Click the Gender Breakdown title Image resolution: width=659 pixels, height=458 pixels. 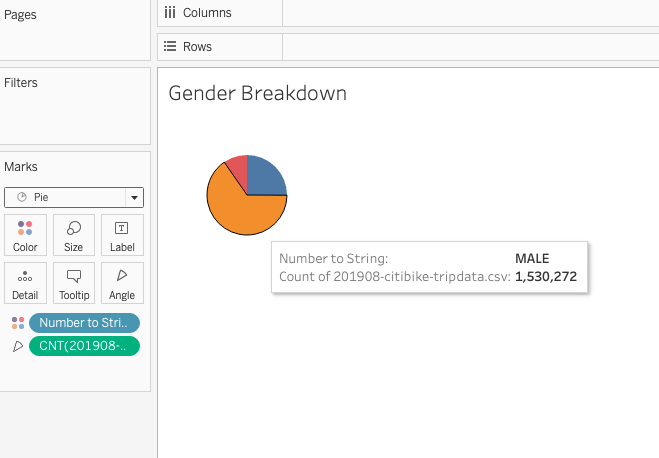pos(258,93)
